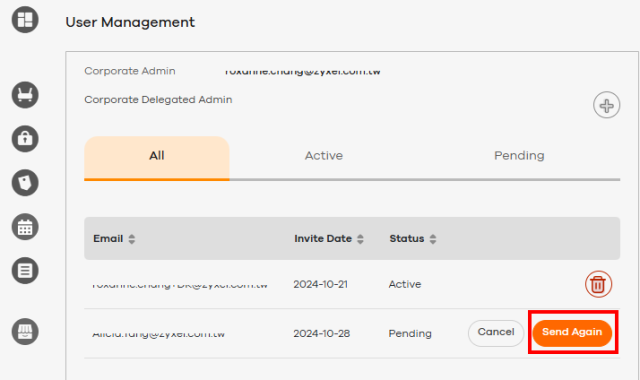Sort by Email column arrows

pyautogui.click(x=131, y=239)
